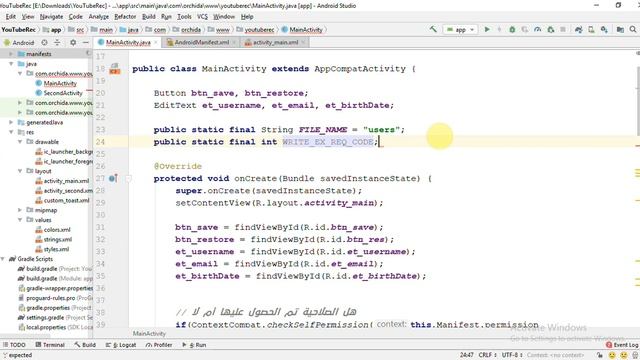Expand the manifests folder
The height and width of the screenshot is (360, 640).
click(x=11, y=54)
